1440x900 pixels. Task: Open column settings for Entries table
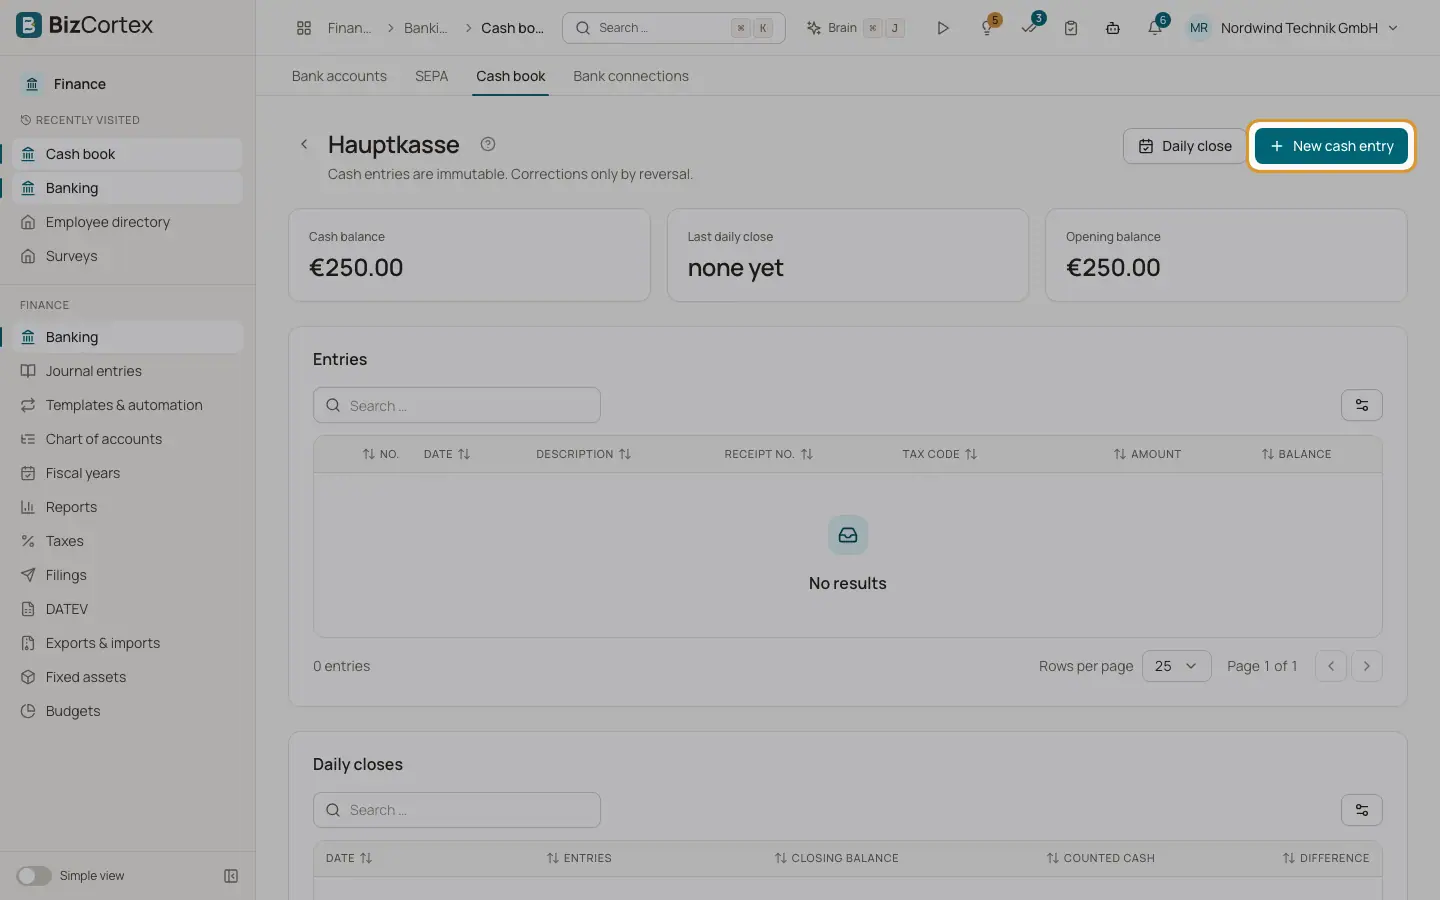pos(1362,405)
